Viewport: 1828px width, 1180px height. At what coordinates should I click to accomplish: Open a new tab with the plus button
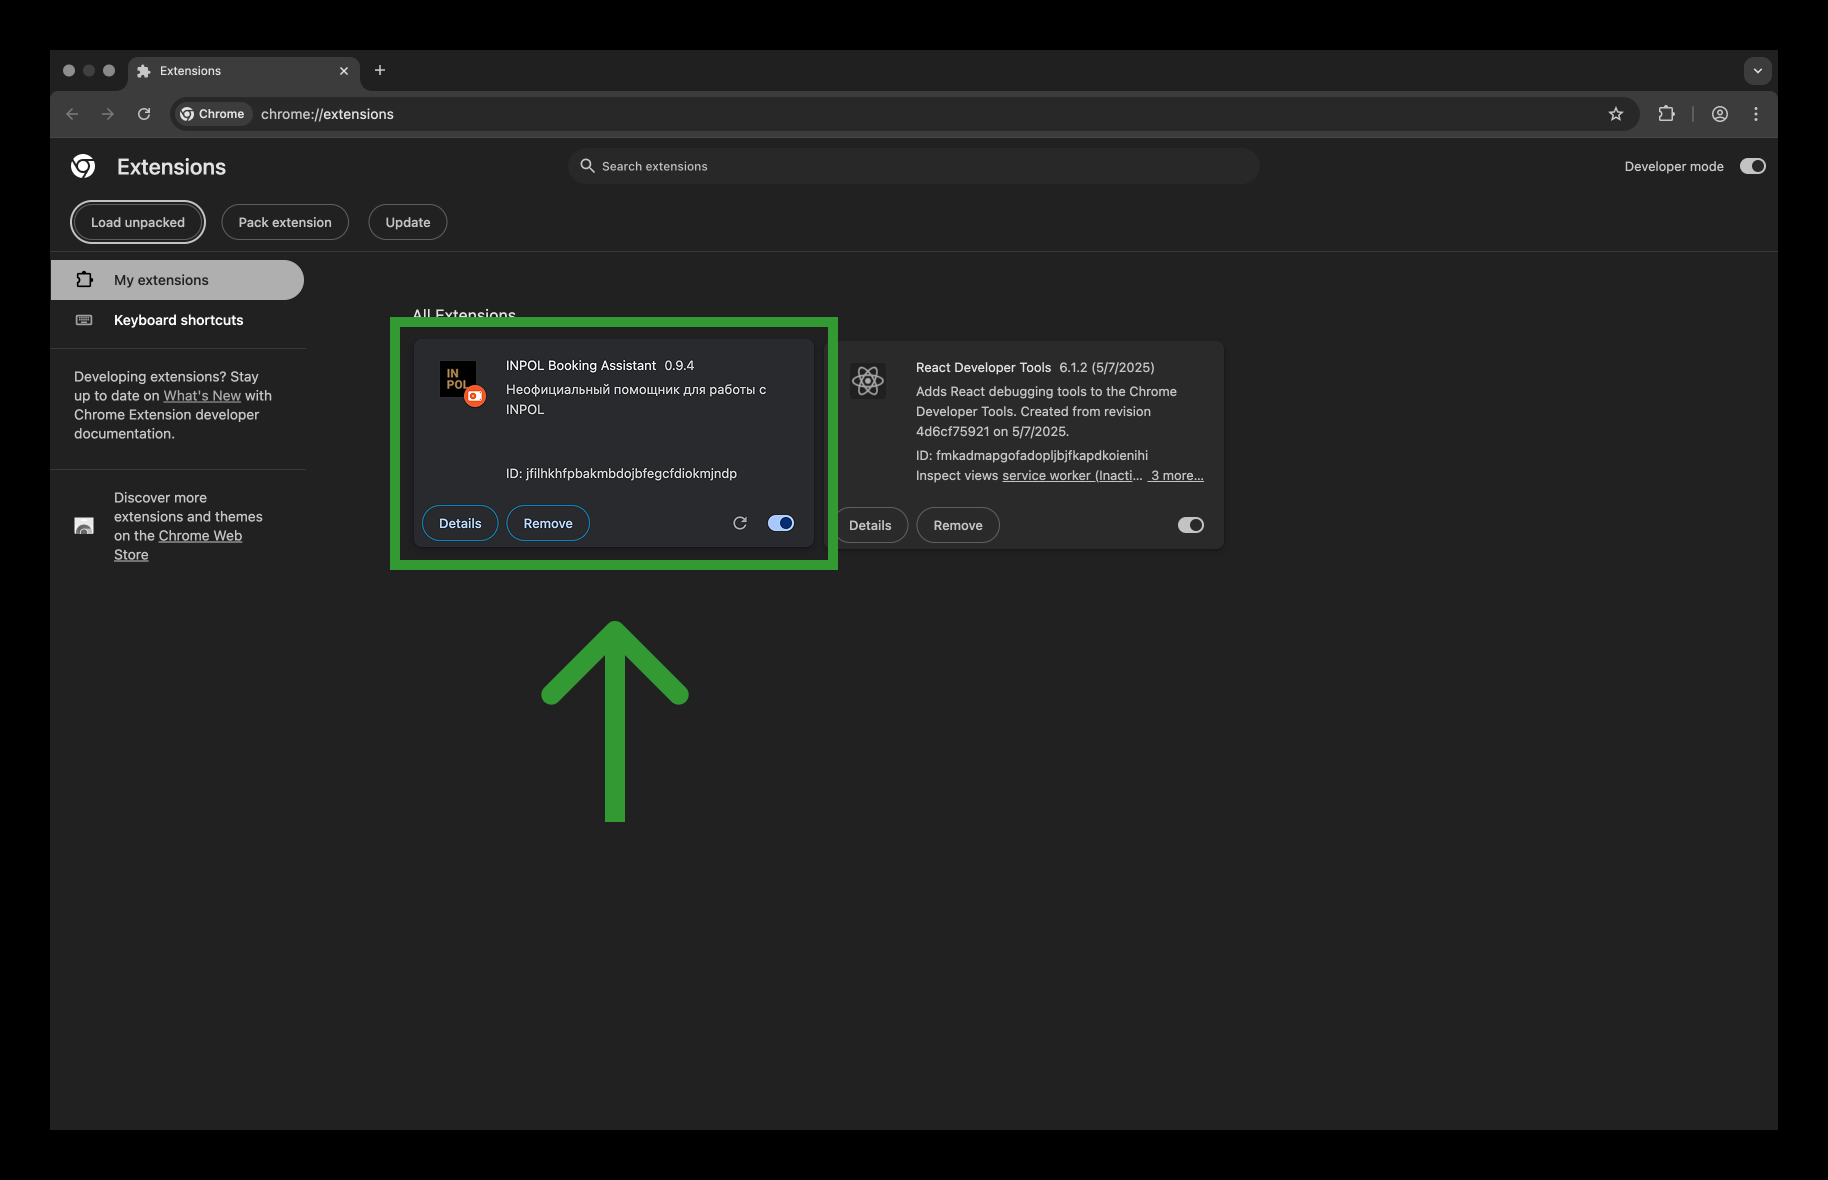point(380,70)
